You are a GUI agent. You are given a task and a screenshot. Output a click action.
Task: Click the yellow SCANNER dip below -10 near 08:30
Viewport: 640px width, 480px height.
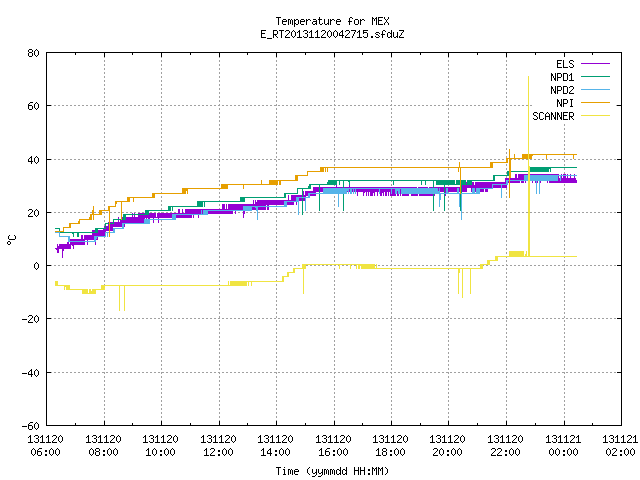pyautogui.click(x=122, y=298)
